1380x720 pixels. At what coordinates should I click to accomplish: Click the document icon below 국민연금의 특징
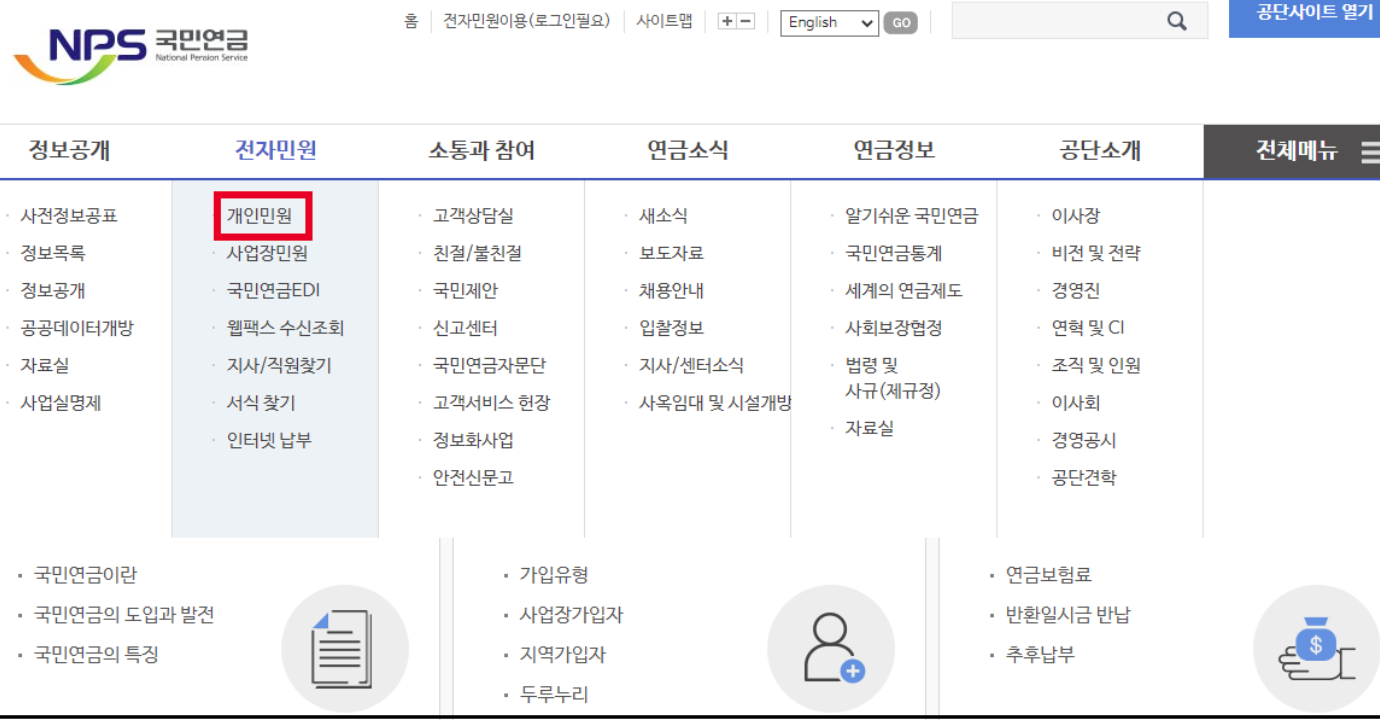point(345,647)
